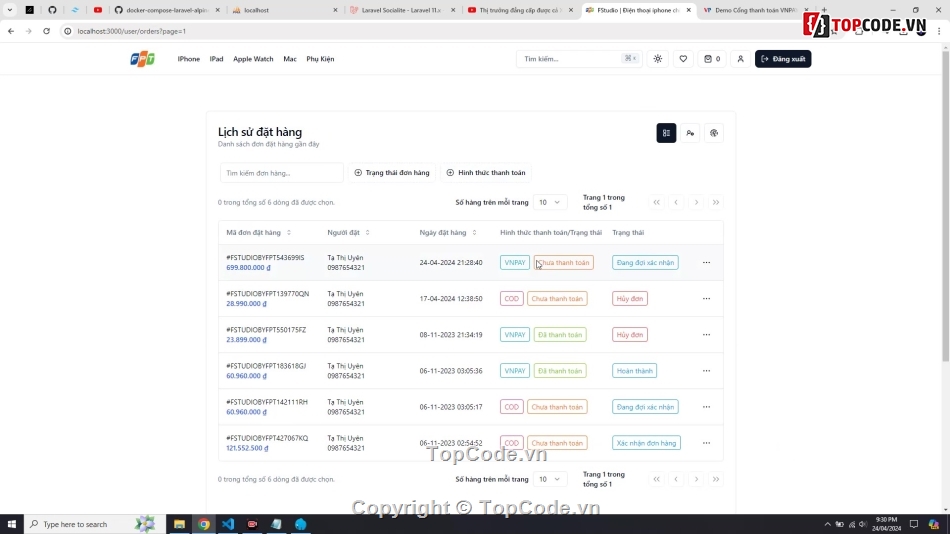The width and height of the screenshot is (950, 534).
Task: Click the 121.552.500 đ order total
Action: (247, 449)
